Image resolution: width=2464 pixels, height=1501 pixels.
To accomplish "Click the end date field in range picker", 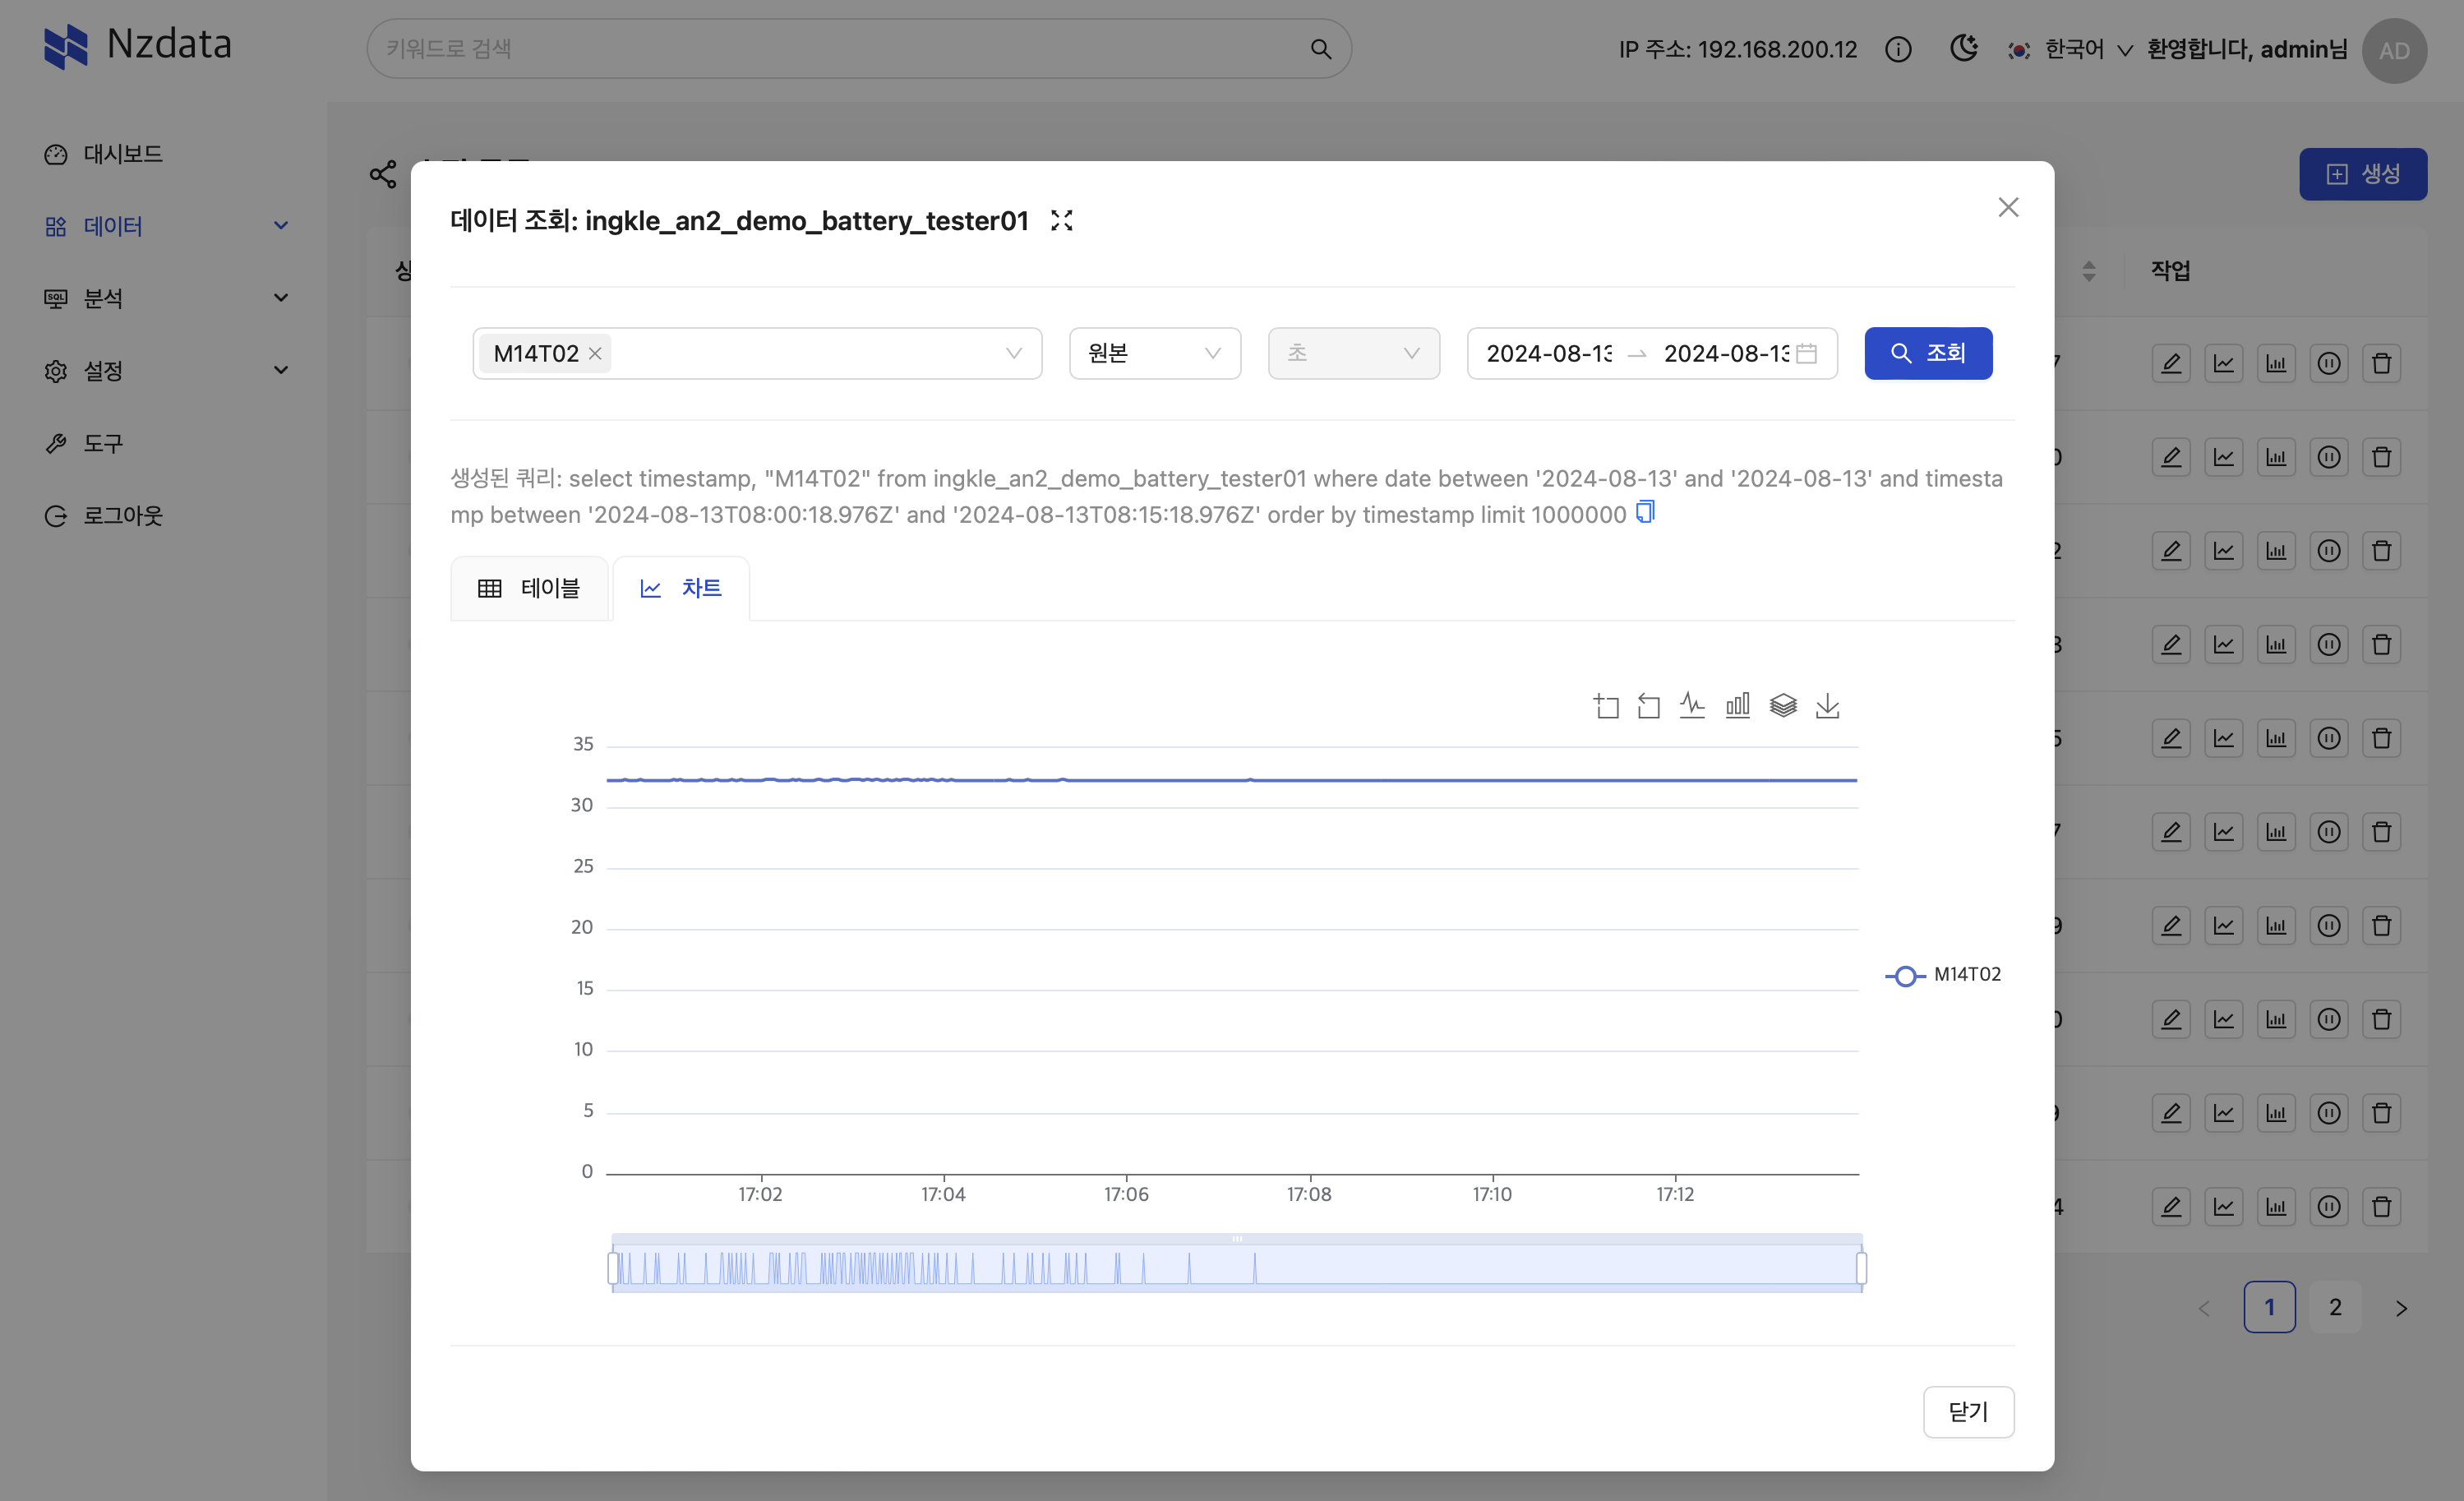I will click(1726, 354).
